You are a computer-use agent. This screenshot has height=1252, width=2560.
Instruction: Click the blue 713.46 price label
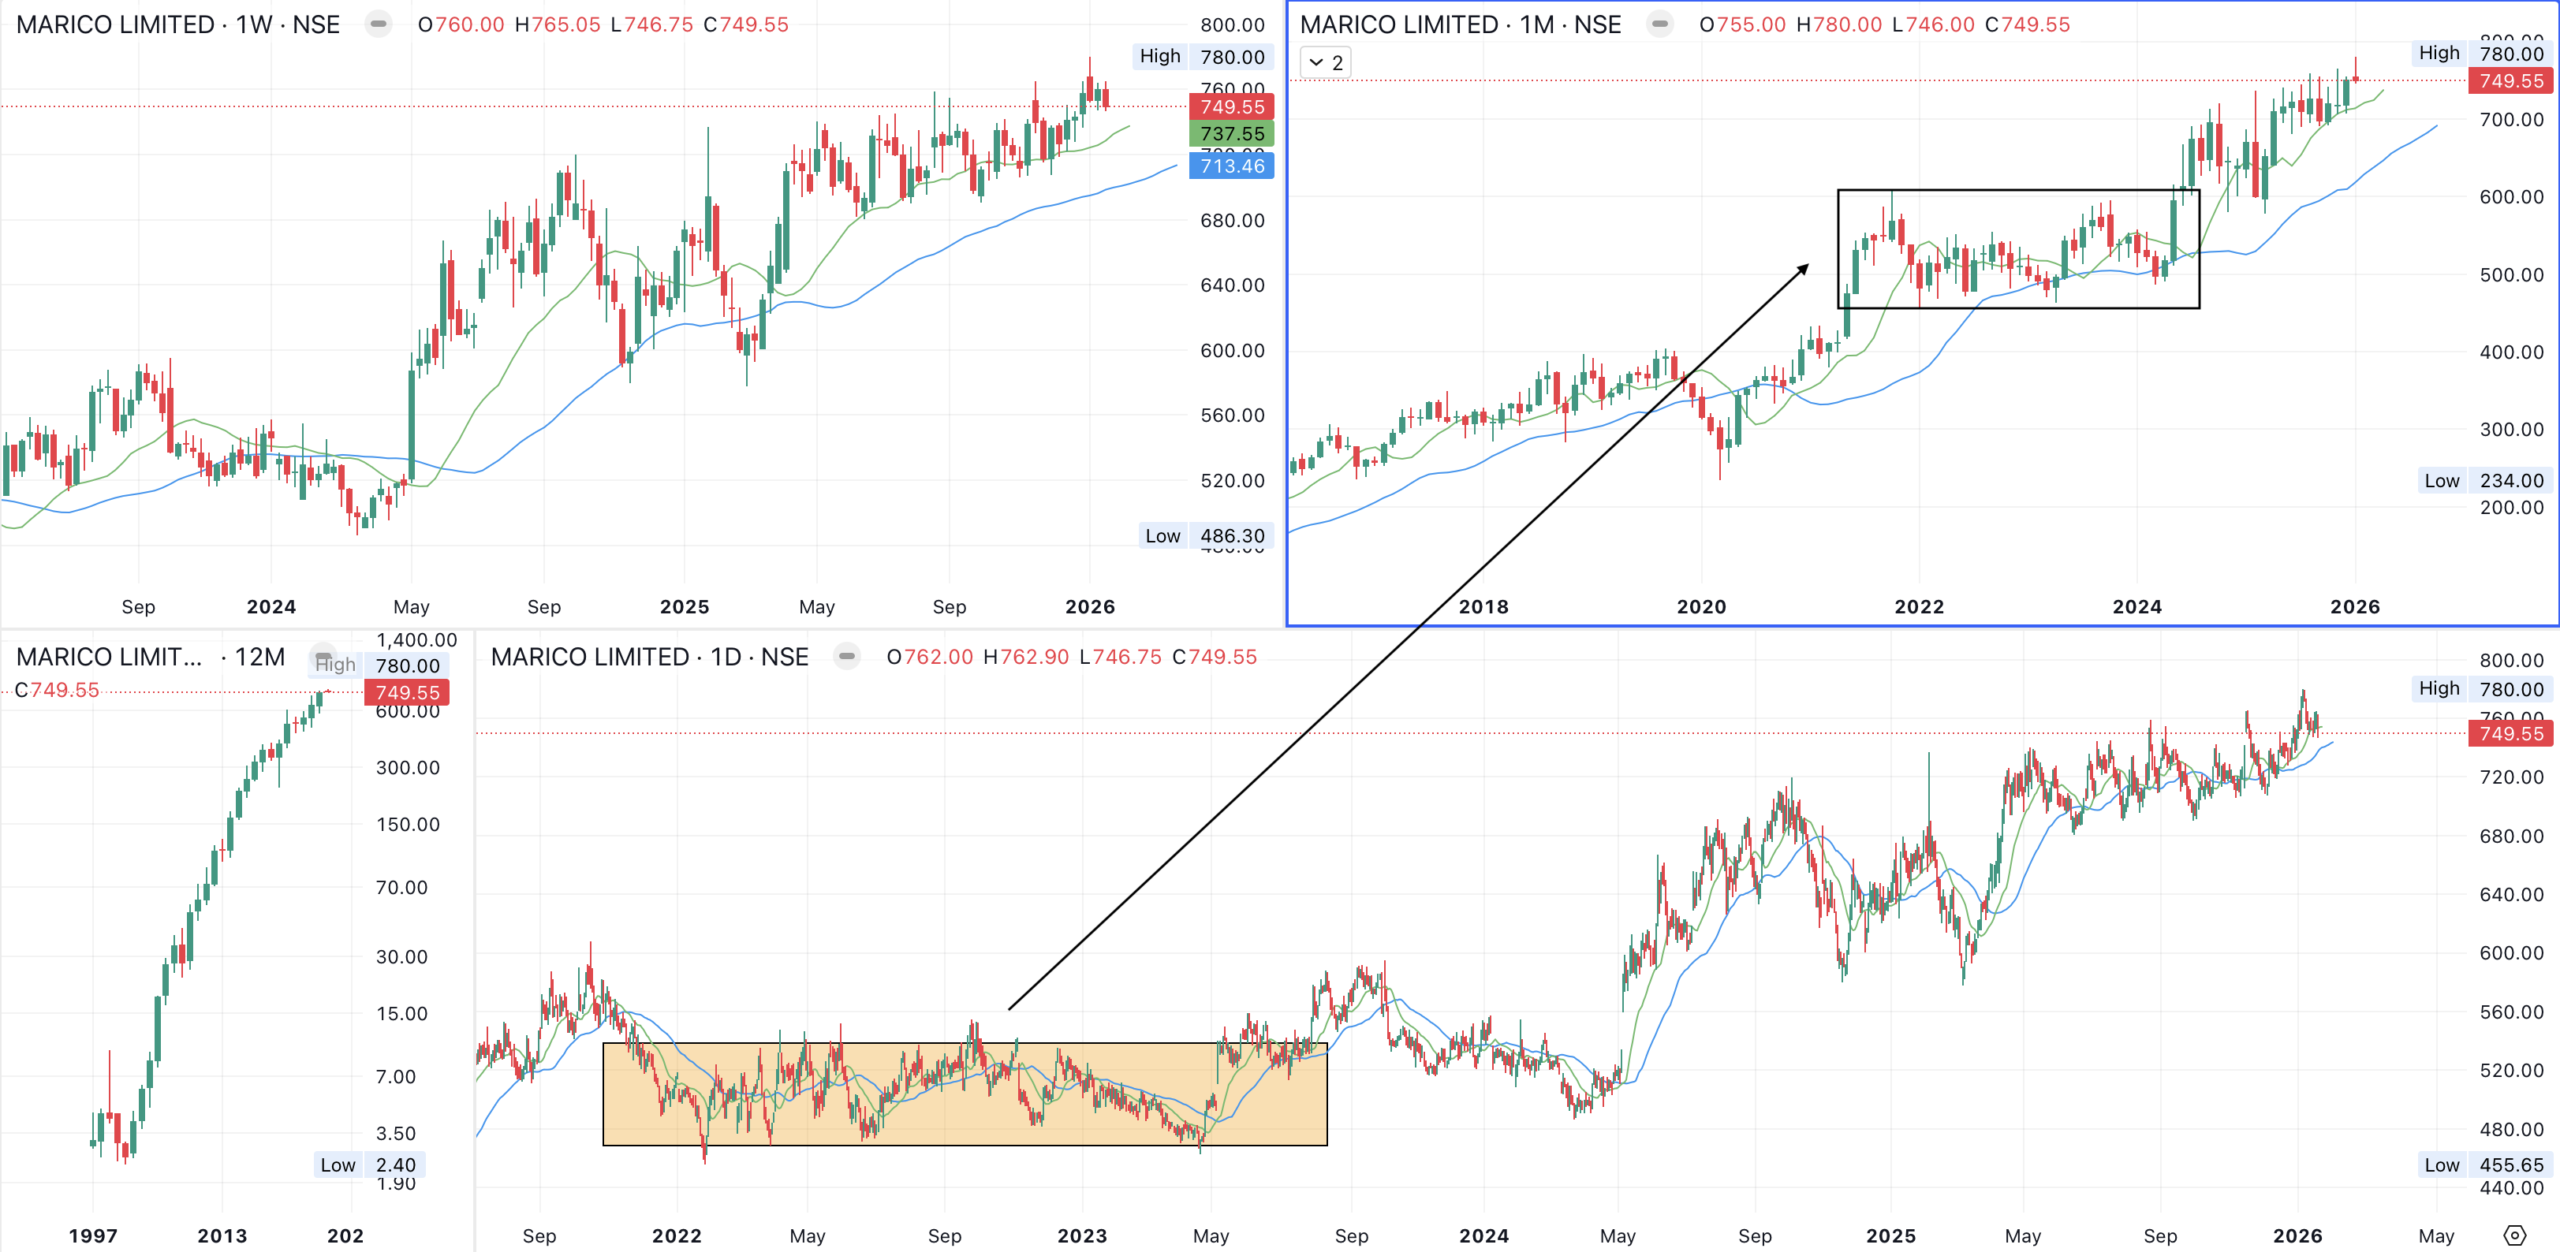pos(1232,166)
